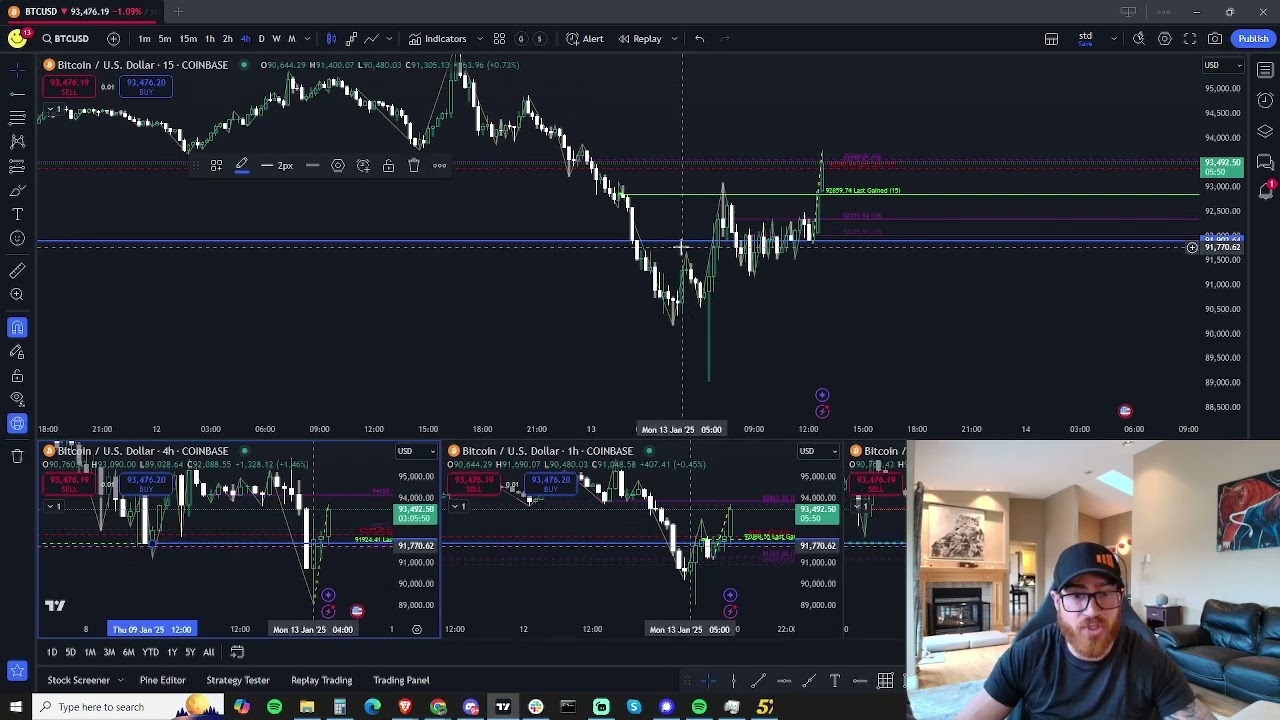This screenshot has height=720, width=1280.
Task: Open the alerts clock panel icon
Action: pos(1265,100)
